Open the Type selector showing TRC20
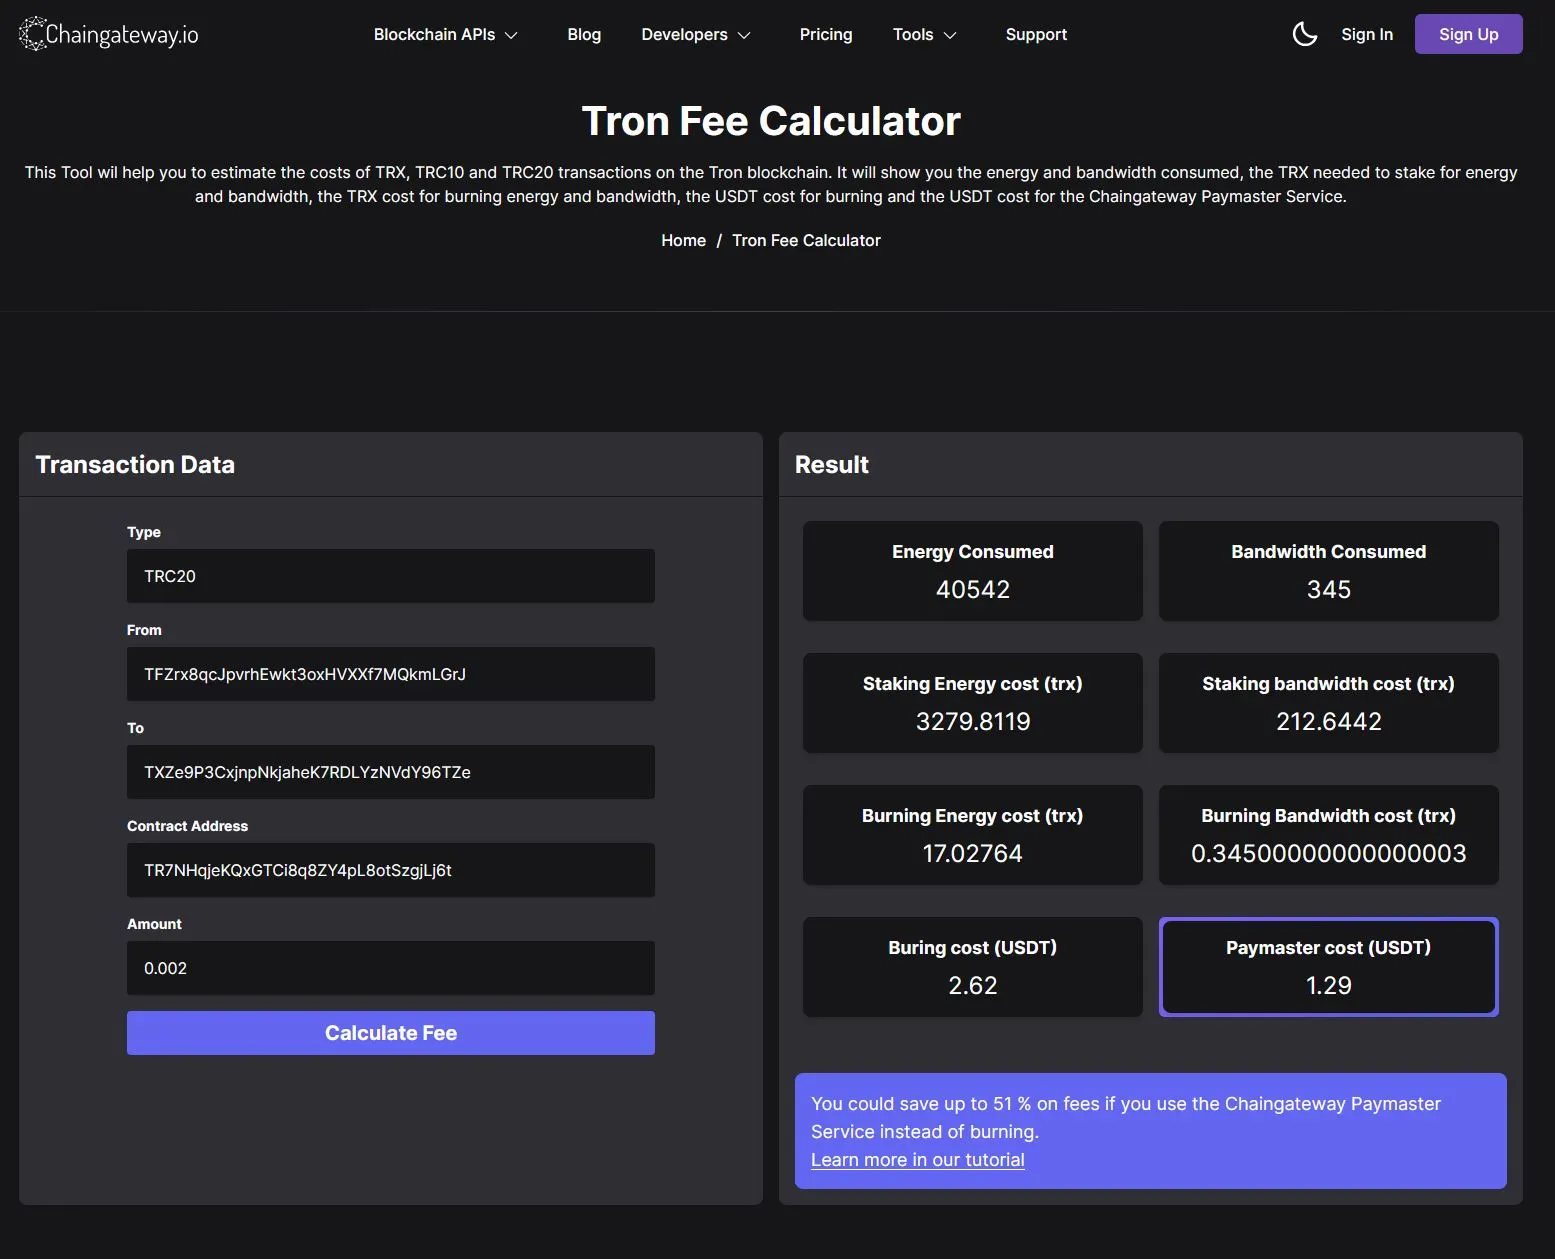Viewport: 1555px width, 1259px height. (391, 576)
